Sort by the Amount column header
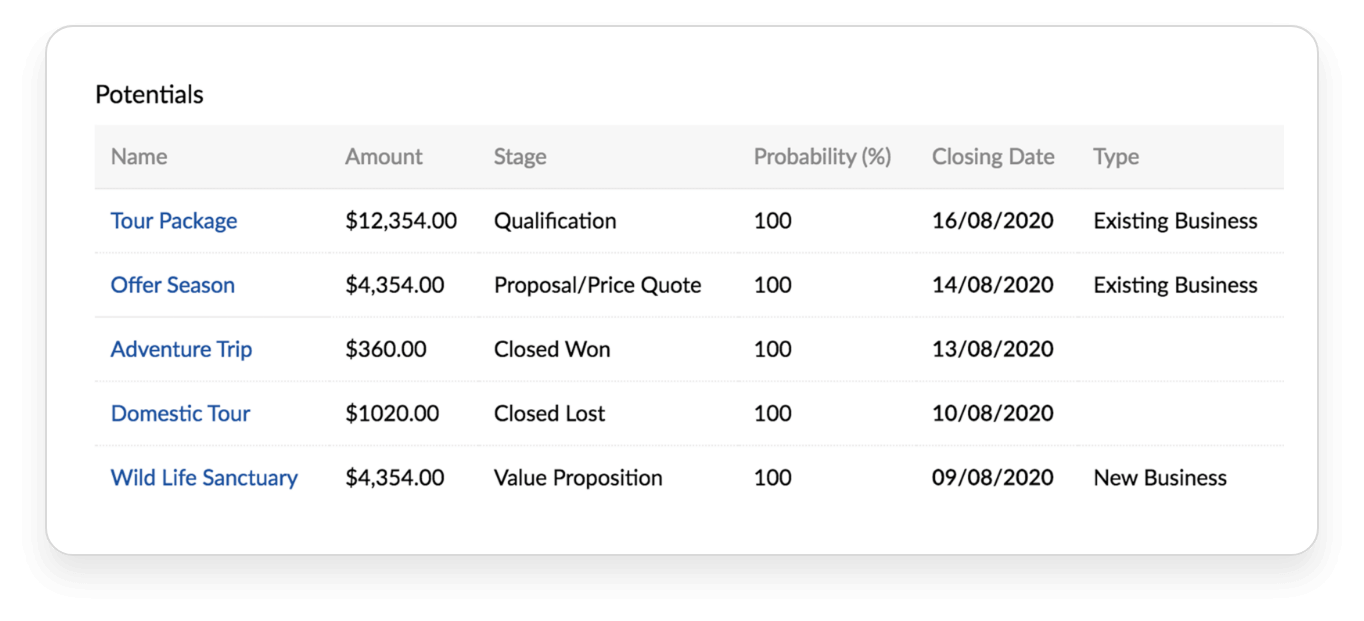1364x621 pixels. pyautogui.click(x=384, y=157)
